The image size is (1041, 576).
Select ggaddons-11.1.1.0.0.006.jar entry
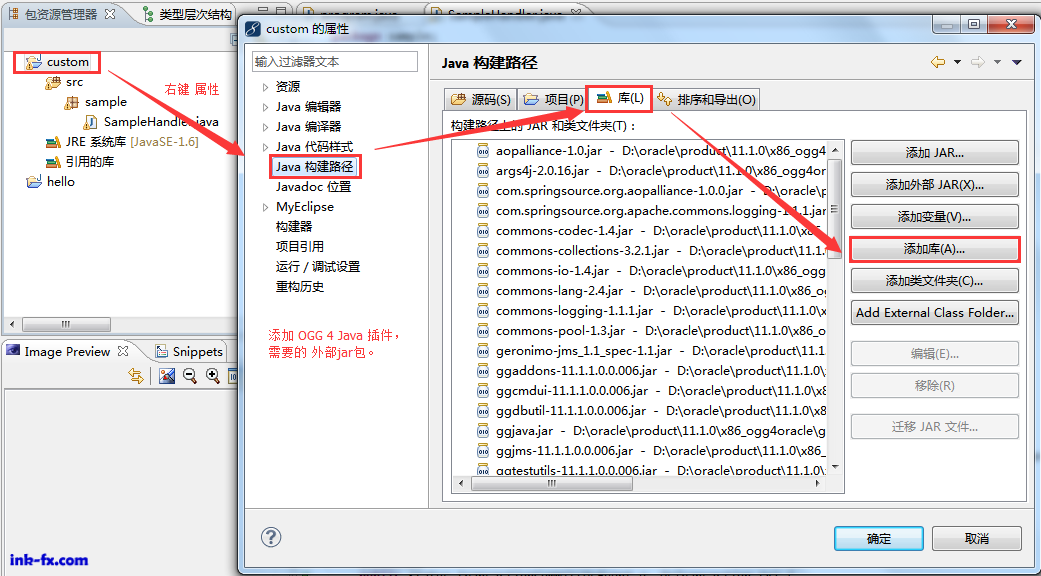coord(651,370)
